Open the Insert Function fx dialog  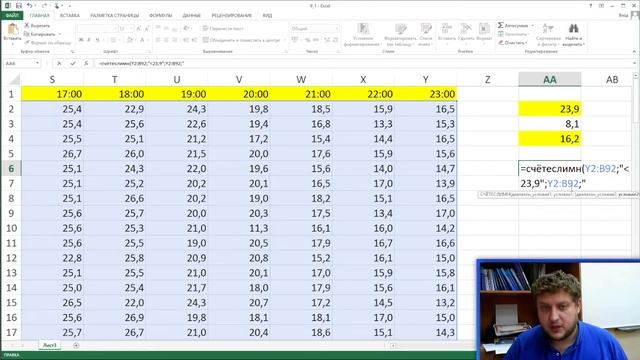[86, 63]
